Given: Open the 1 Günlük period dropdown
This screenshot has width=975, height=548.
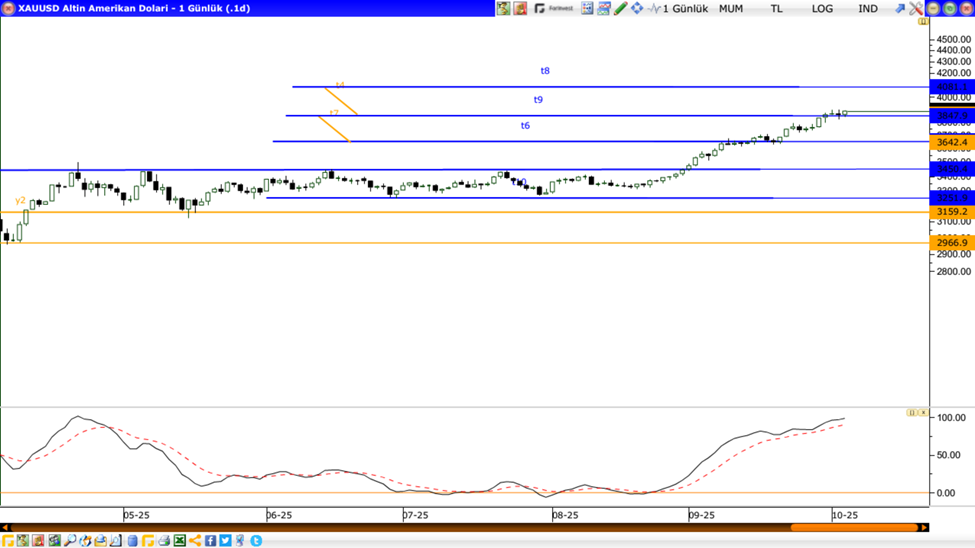Looking at the screenshot, I should 684,8.
